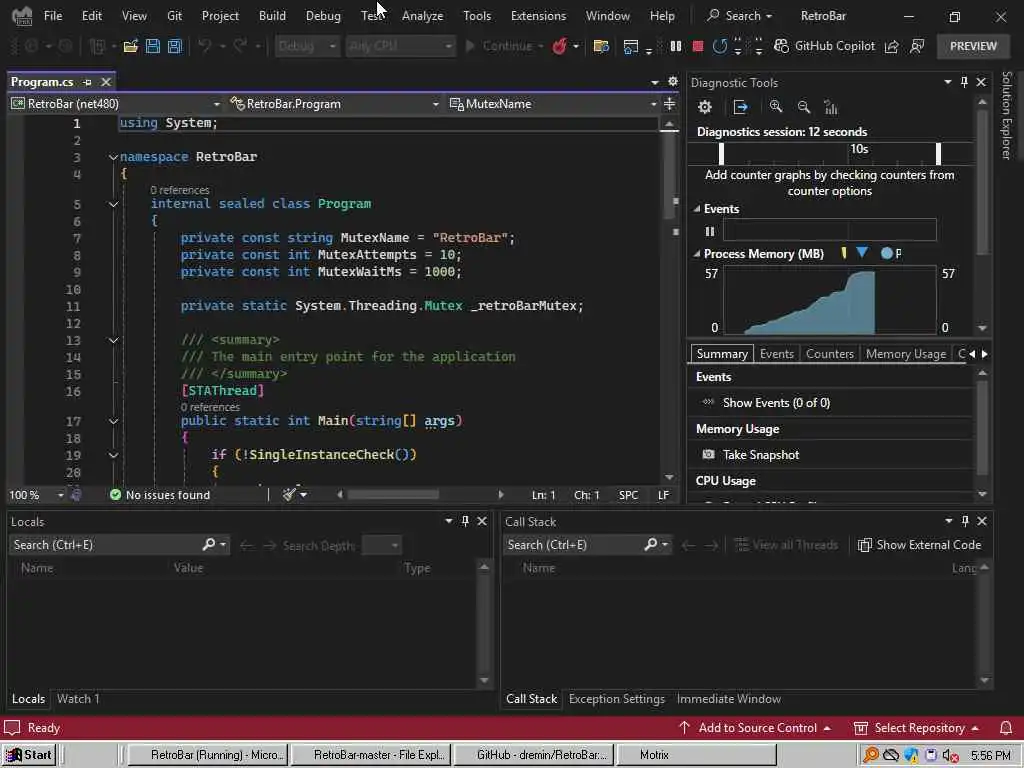Switch to GitHub dremin/RetroBar taskbar item
Viewport: 1024px width, 768px height.
pyautogui.click(x=535, y=755)
